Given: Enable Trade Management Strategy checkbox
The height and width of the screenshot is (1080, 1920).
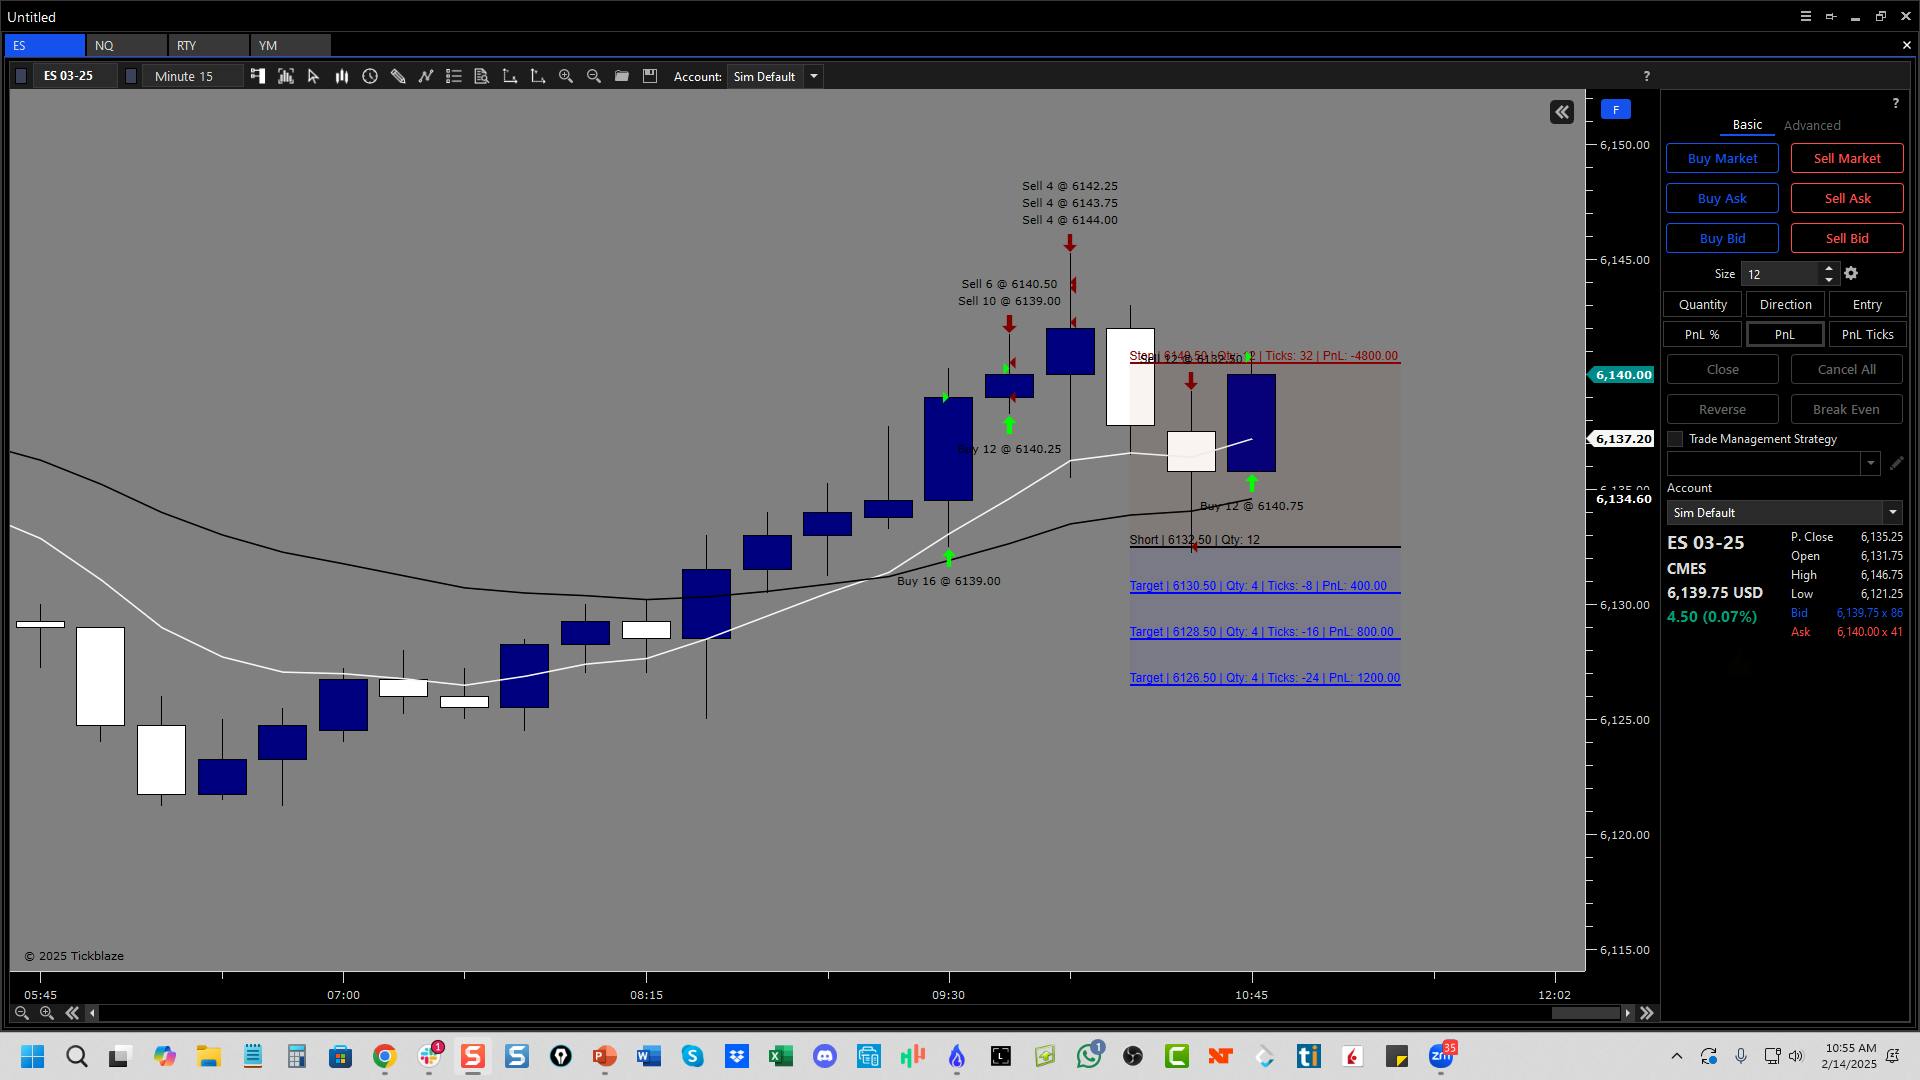Looking at the screenshot, I should pos(1675,439).
